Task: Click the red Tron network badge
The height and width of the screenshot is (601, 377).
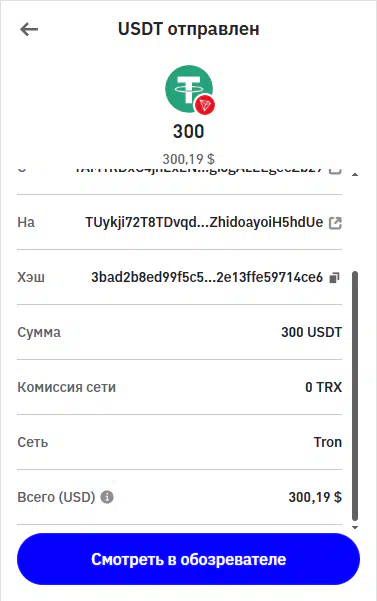Action: [x=205, y=104]
